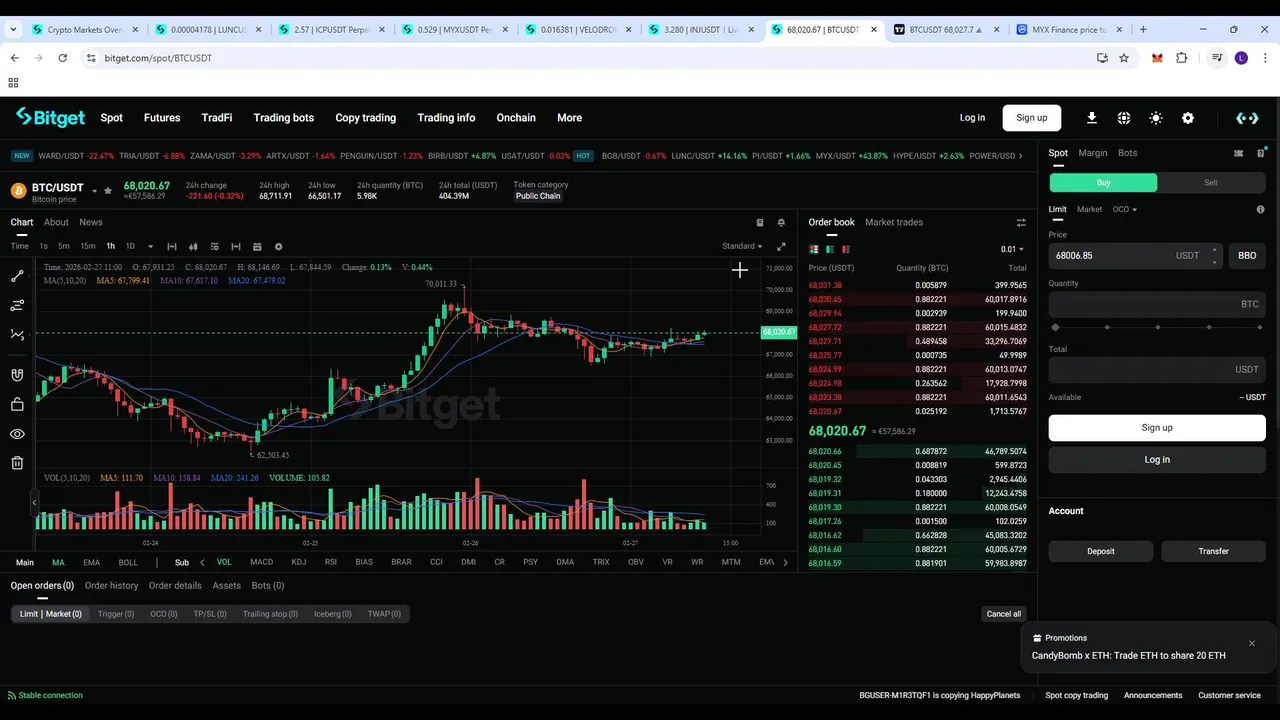Select the 15m chart interval

click(88, 247)
